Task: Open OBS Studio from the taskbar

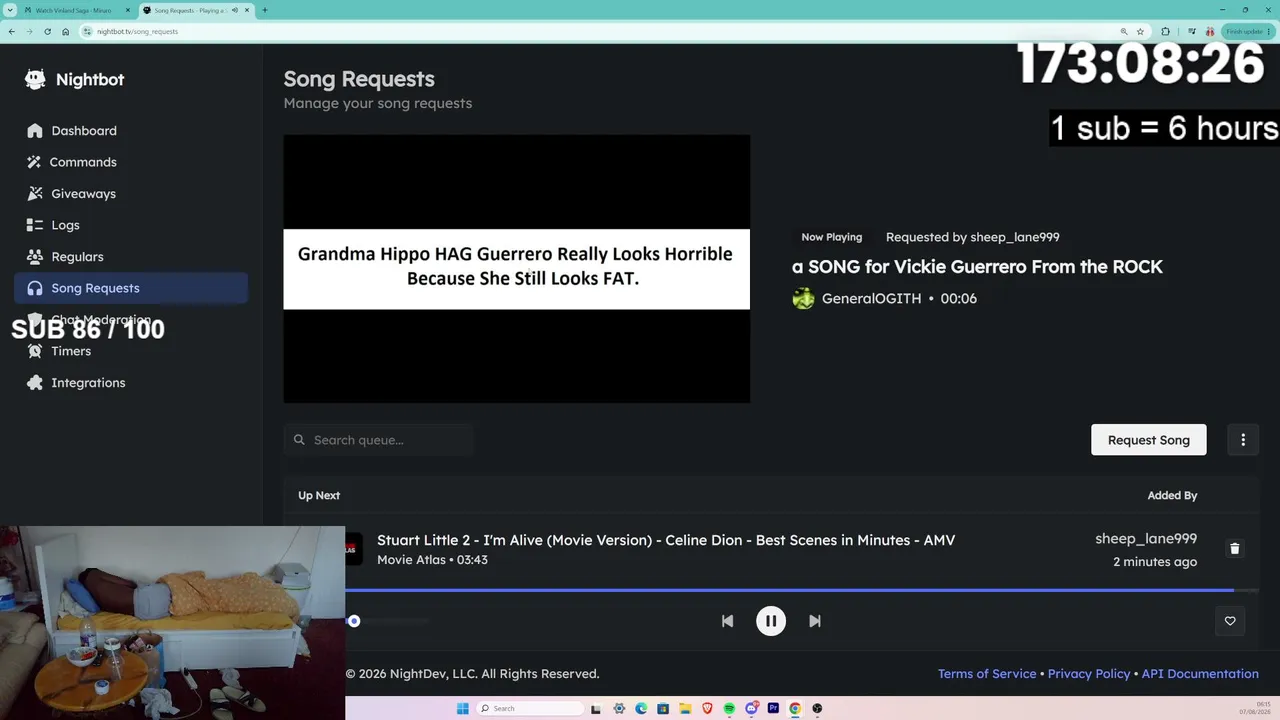Action: pyautogui.click(x=817, y=708)
